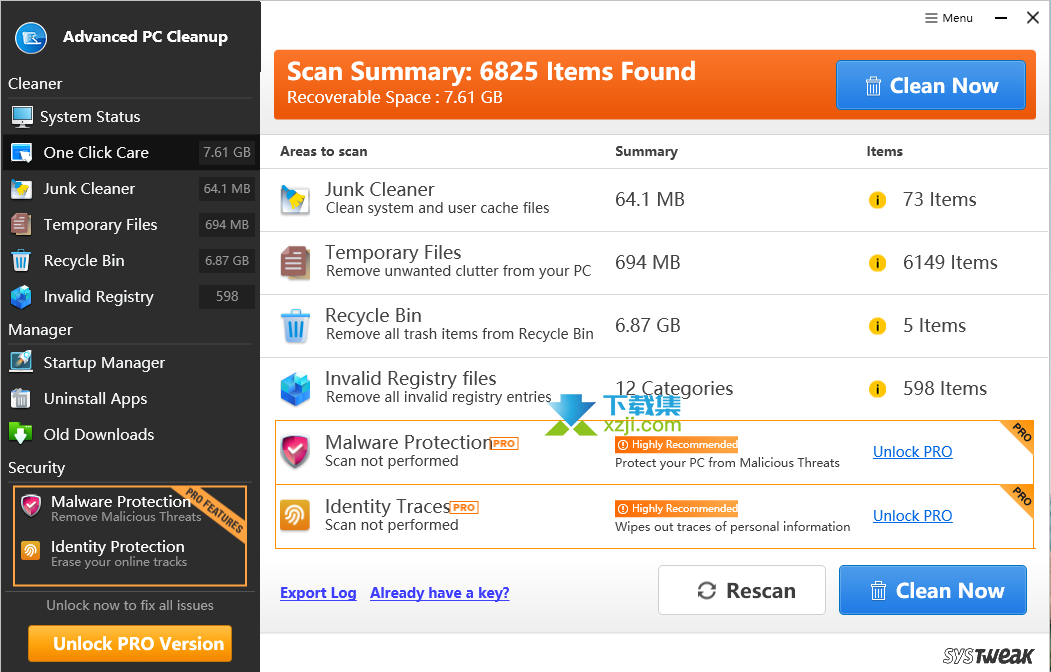Click the 5 Items count
Image resolution: width=1051 pixels, height=672 pixels.
[934, 326]
